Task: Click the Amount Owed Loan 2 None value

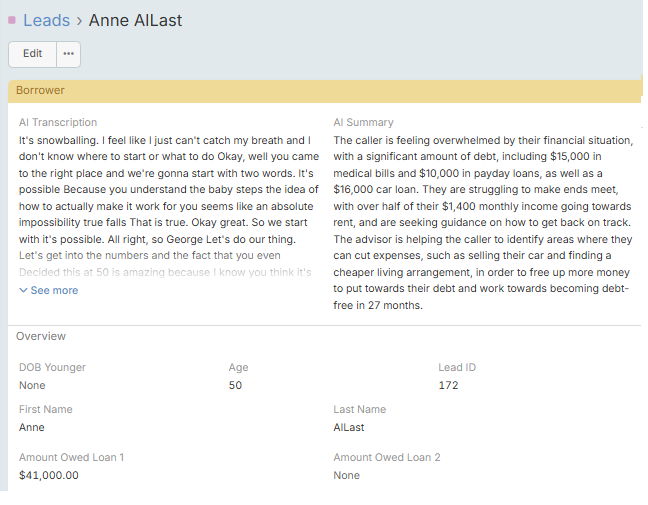Action: pyautogui.click(x=347, y=476)
